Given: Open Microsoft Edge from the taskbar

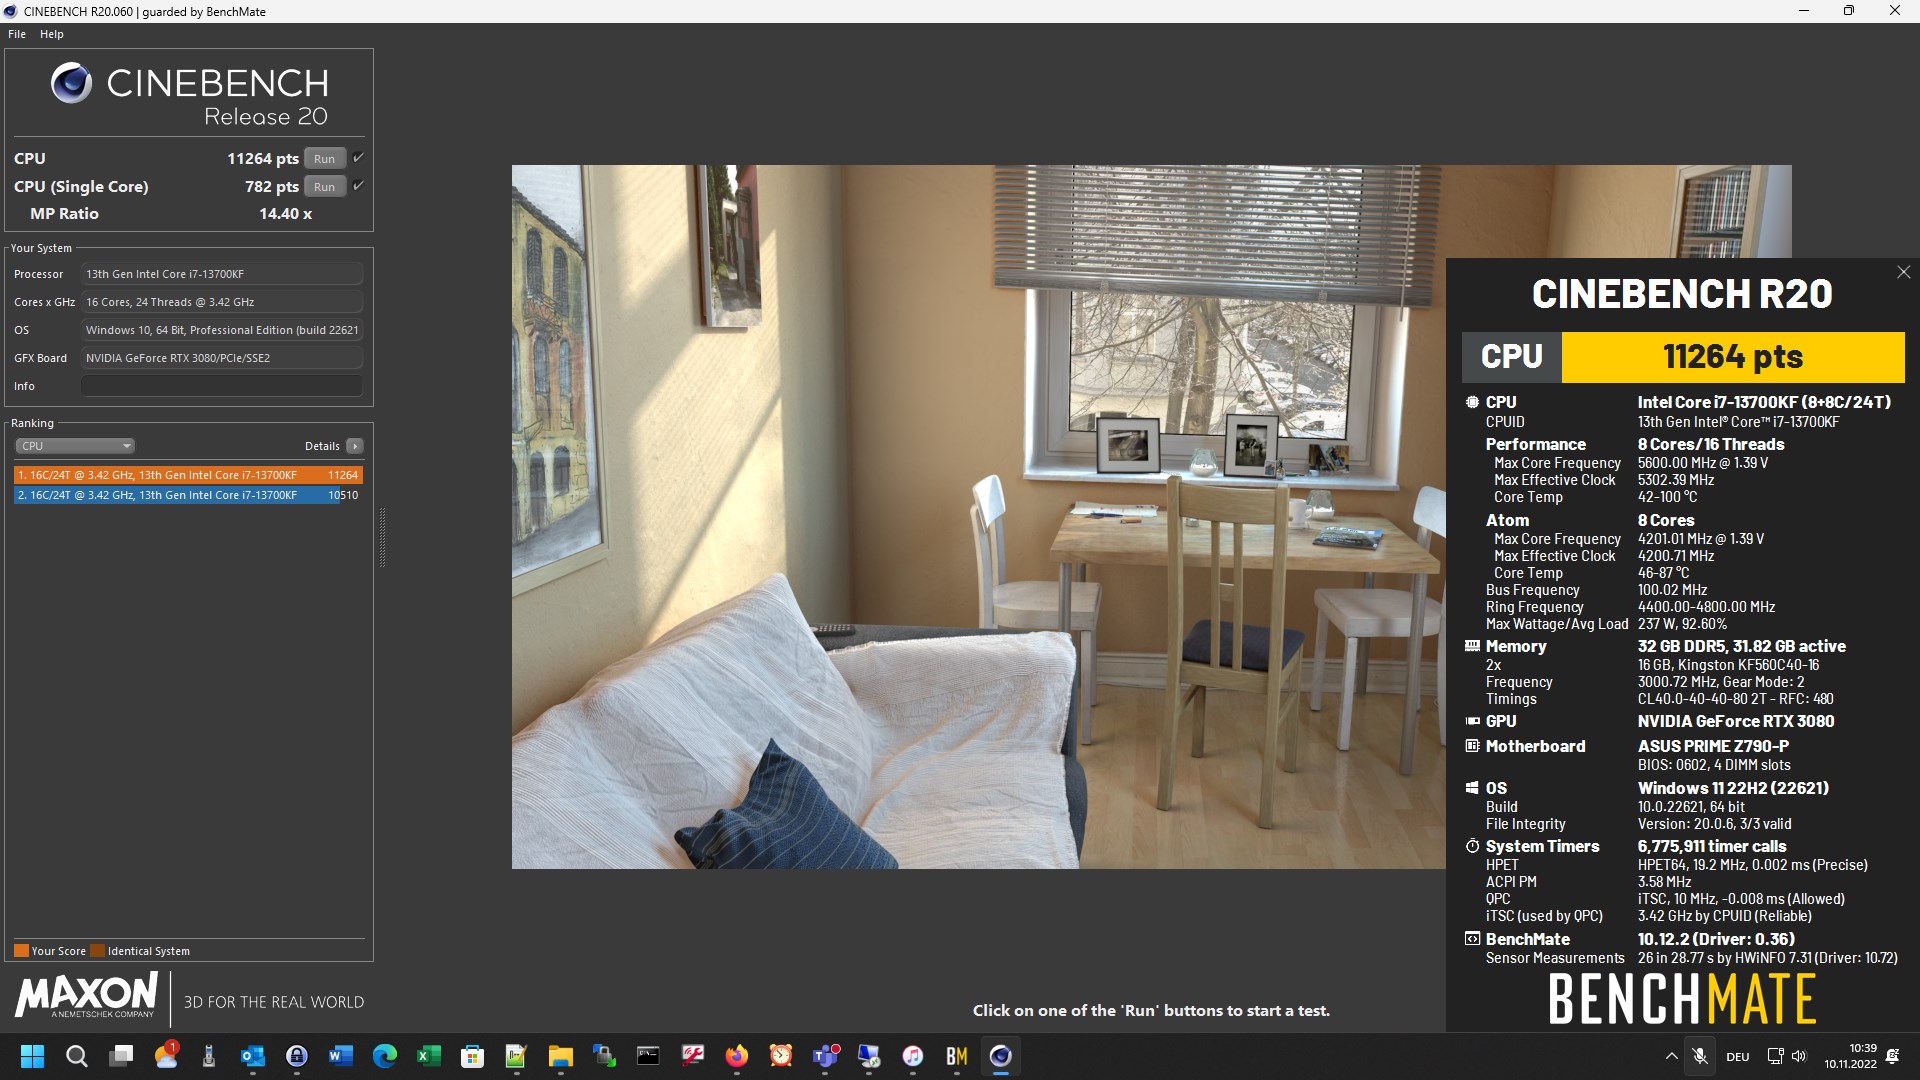Looking at the screenshot, I should point(385,1056).
